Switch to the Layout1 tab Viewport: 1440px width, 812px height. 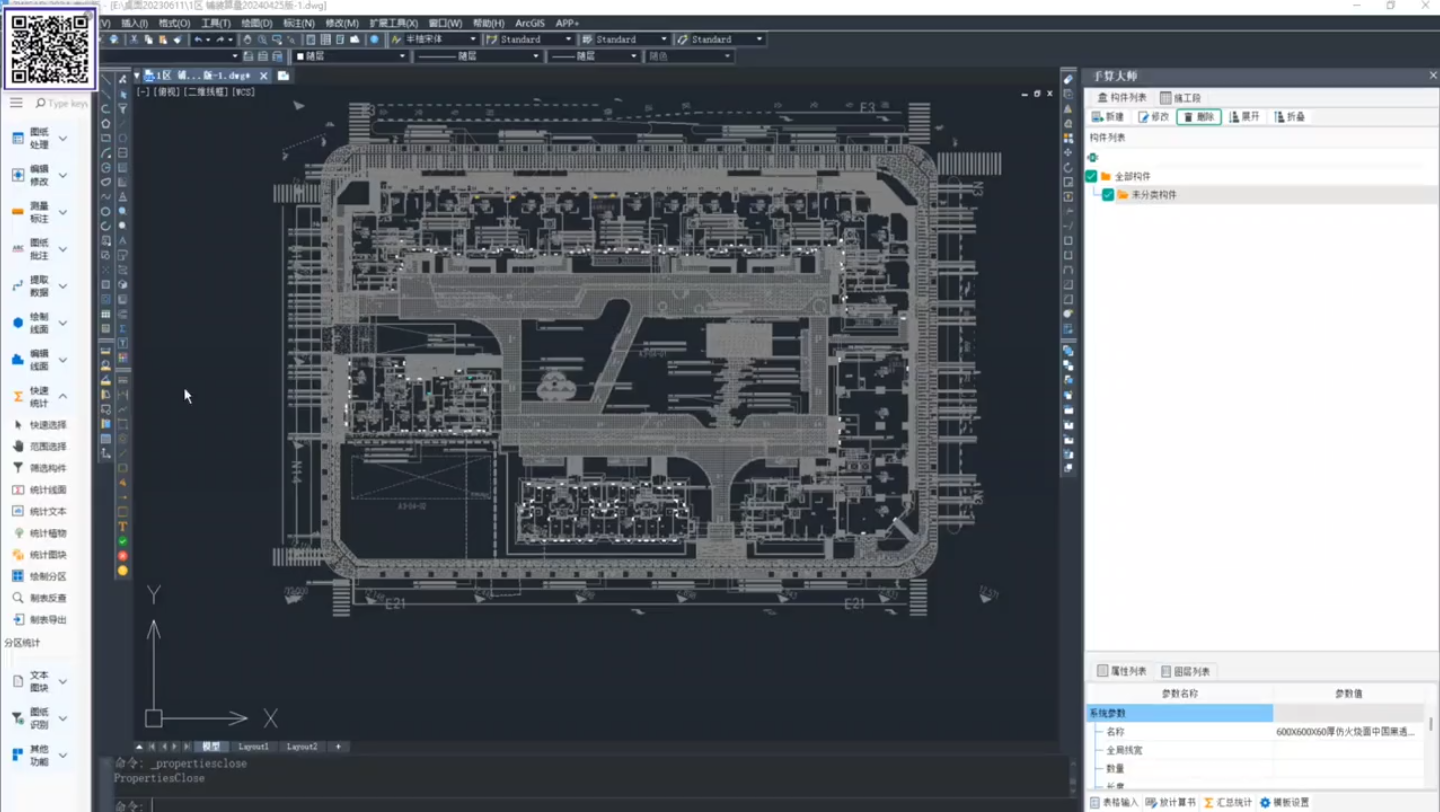[x=253, y=747]
